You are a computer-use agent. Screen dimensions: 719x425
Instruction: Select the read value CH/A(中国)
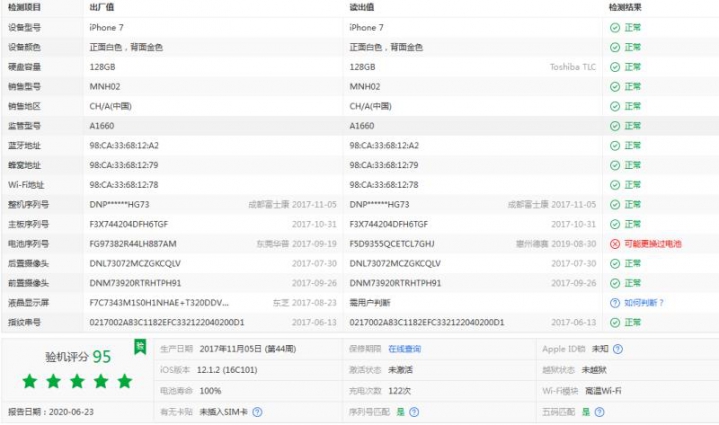(371, 106)
